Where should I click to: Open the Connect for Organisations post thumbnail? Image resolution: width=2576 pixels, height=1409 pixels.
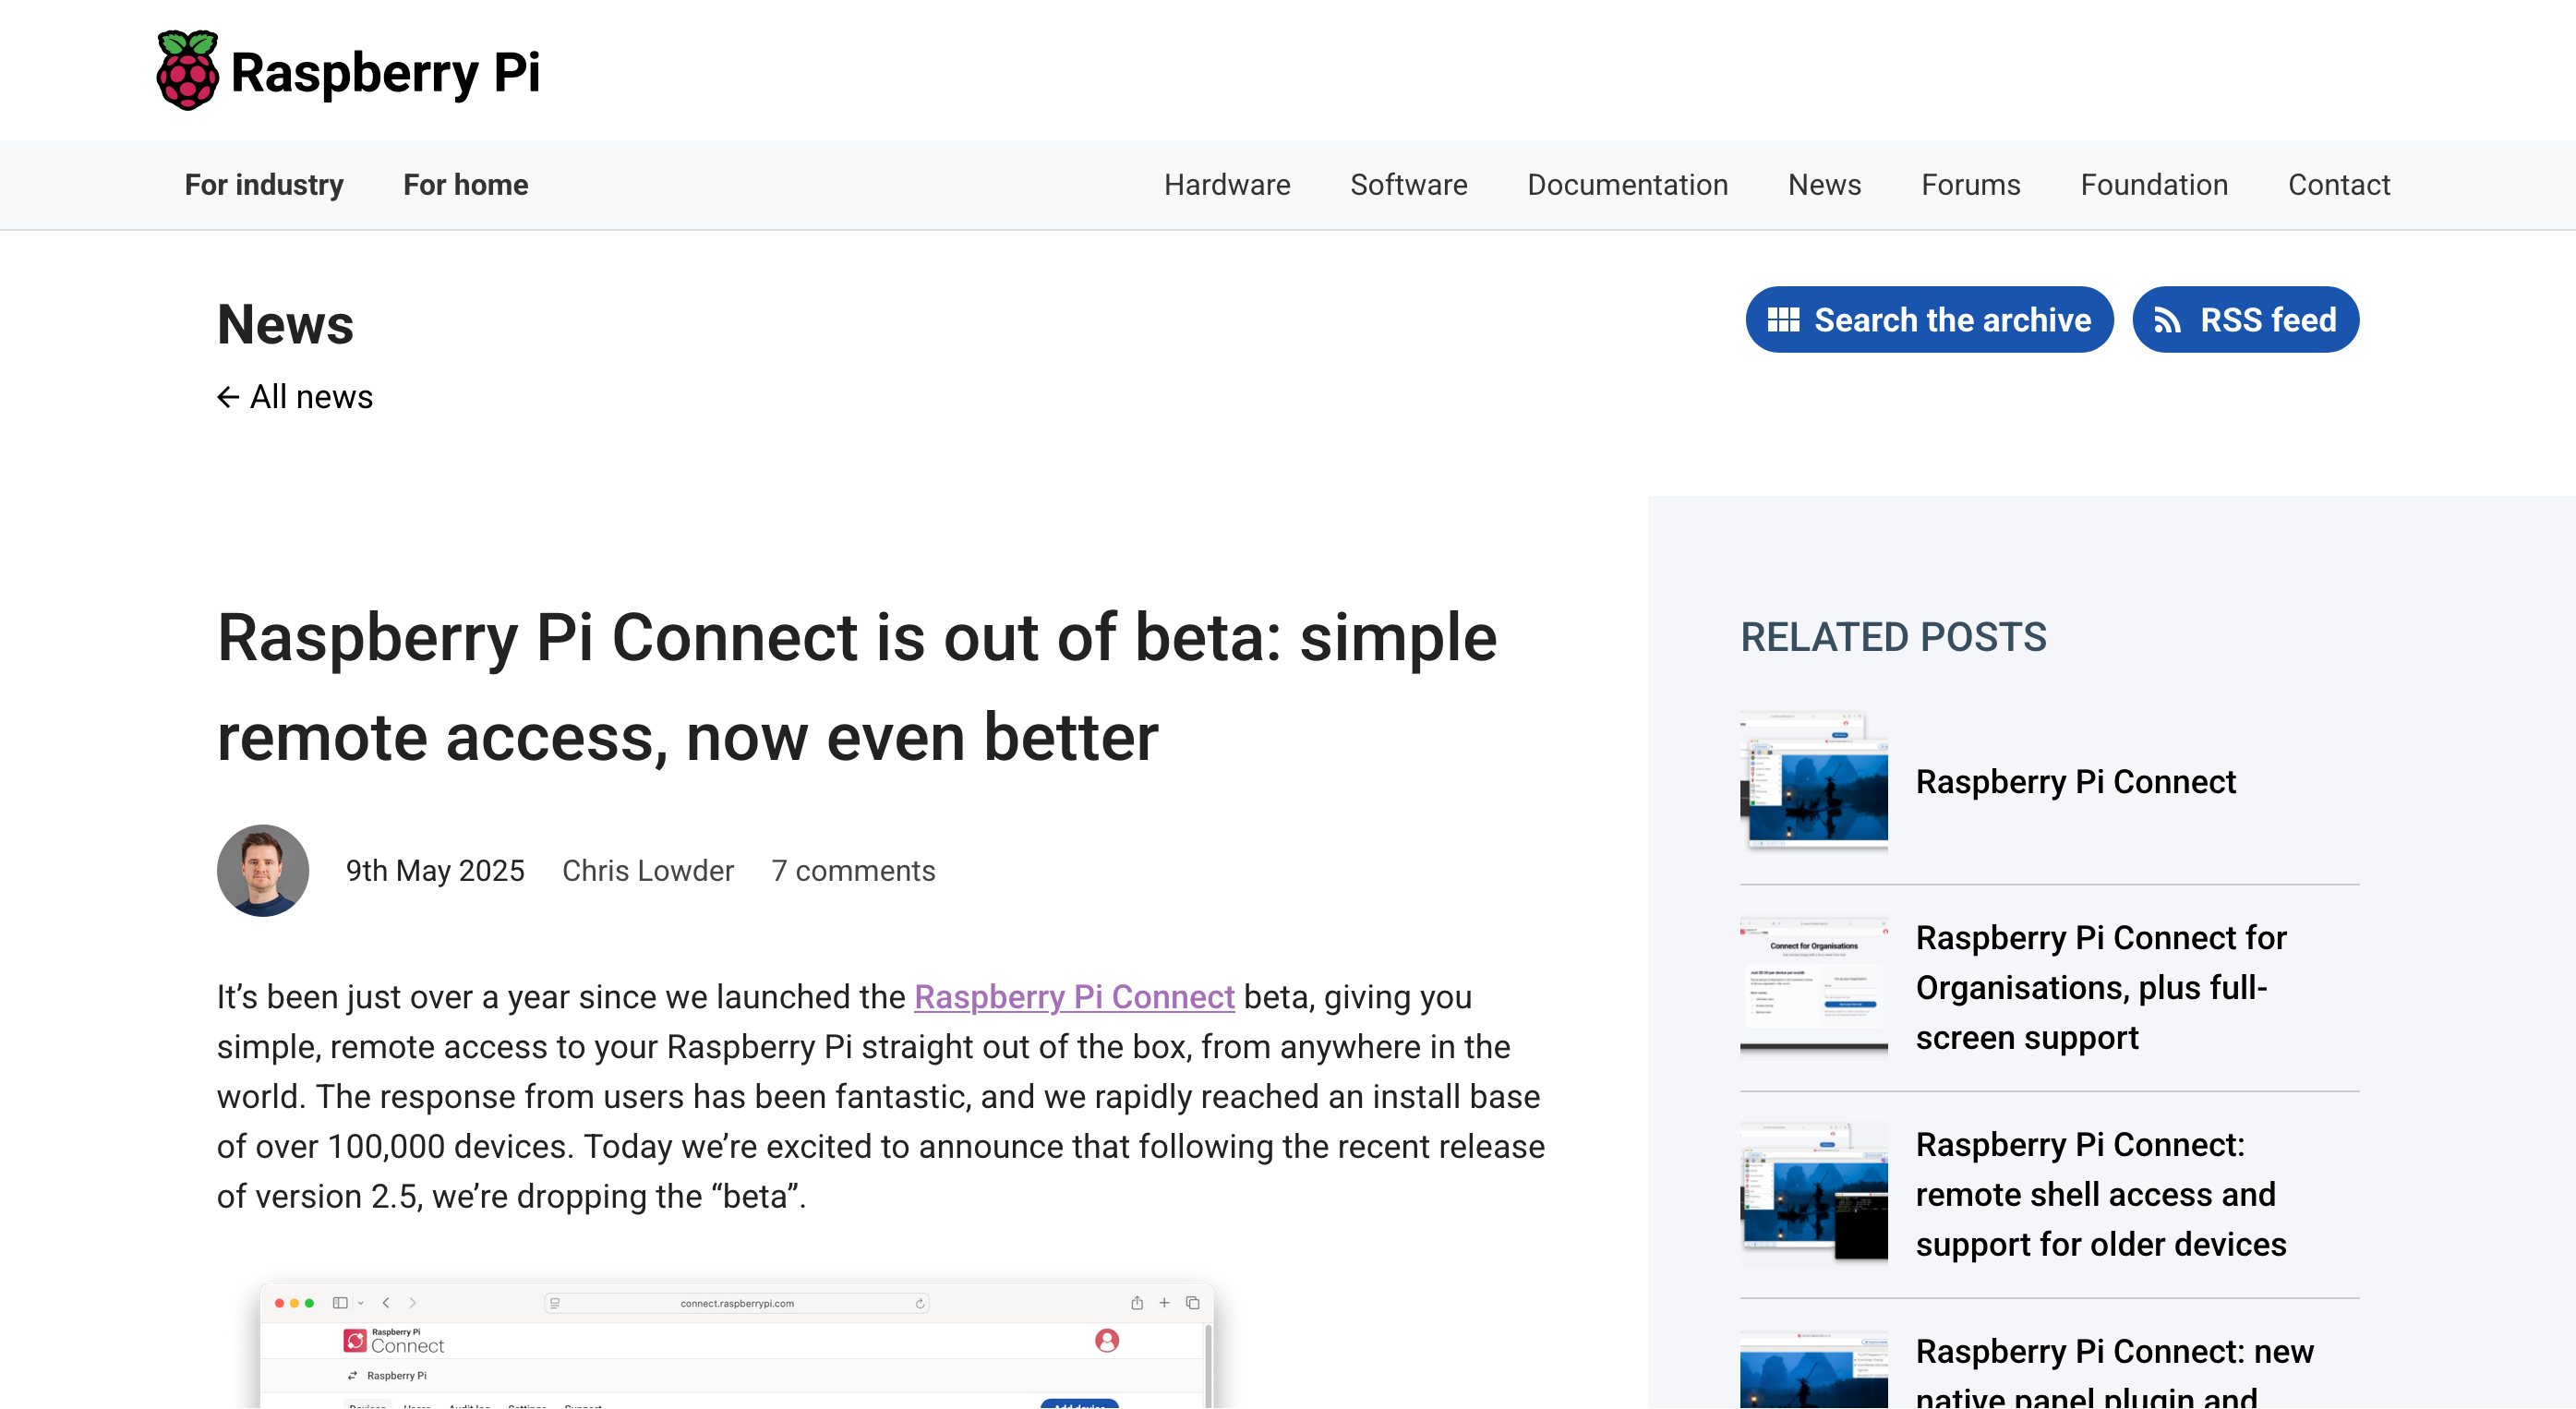click(x=1814, y=987)
